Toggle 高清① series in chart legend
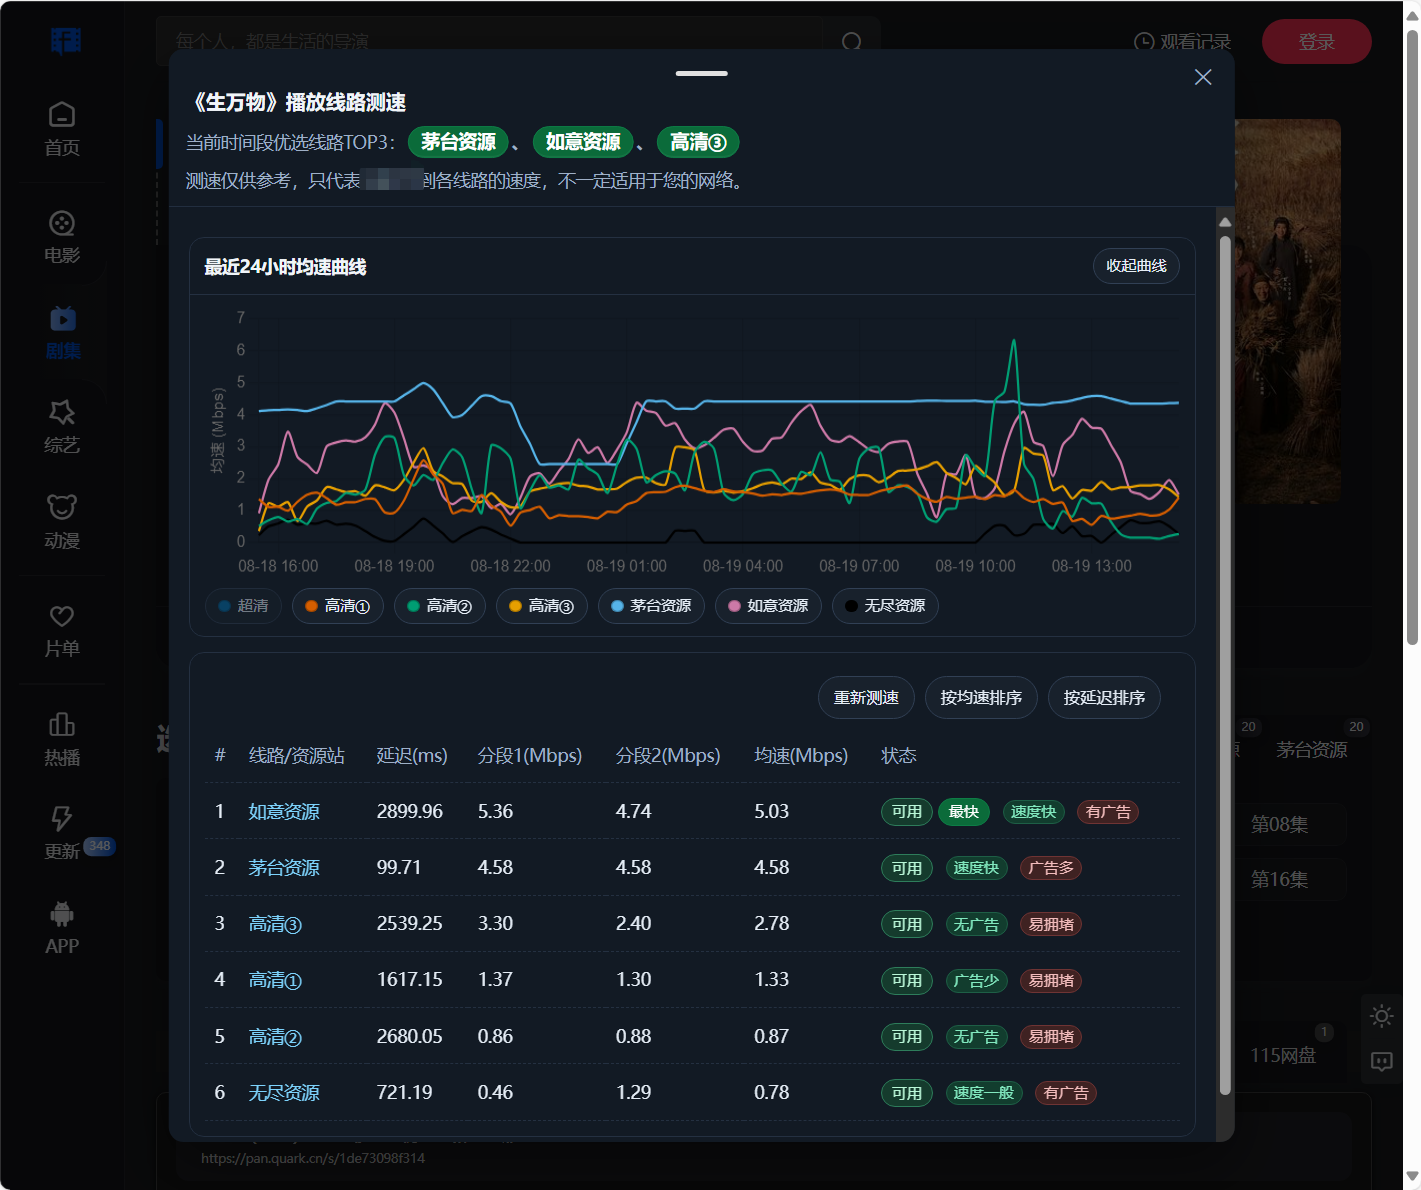 click(338, 606)
